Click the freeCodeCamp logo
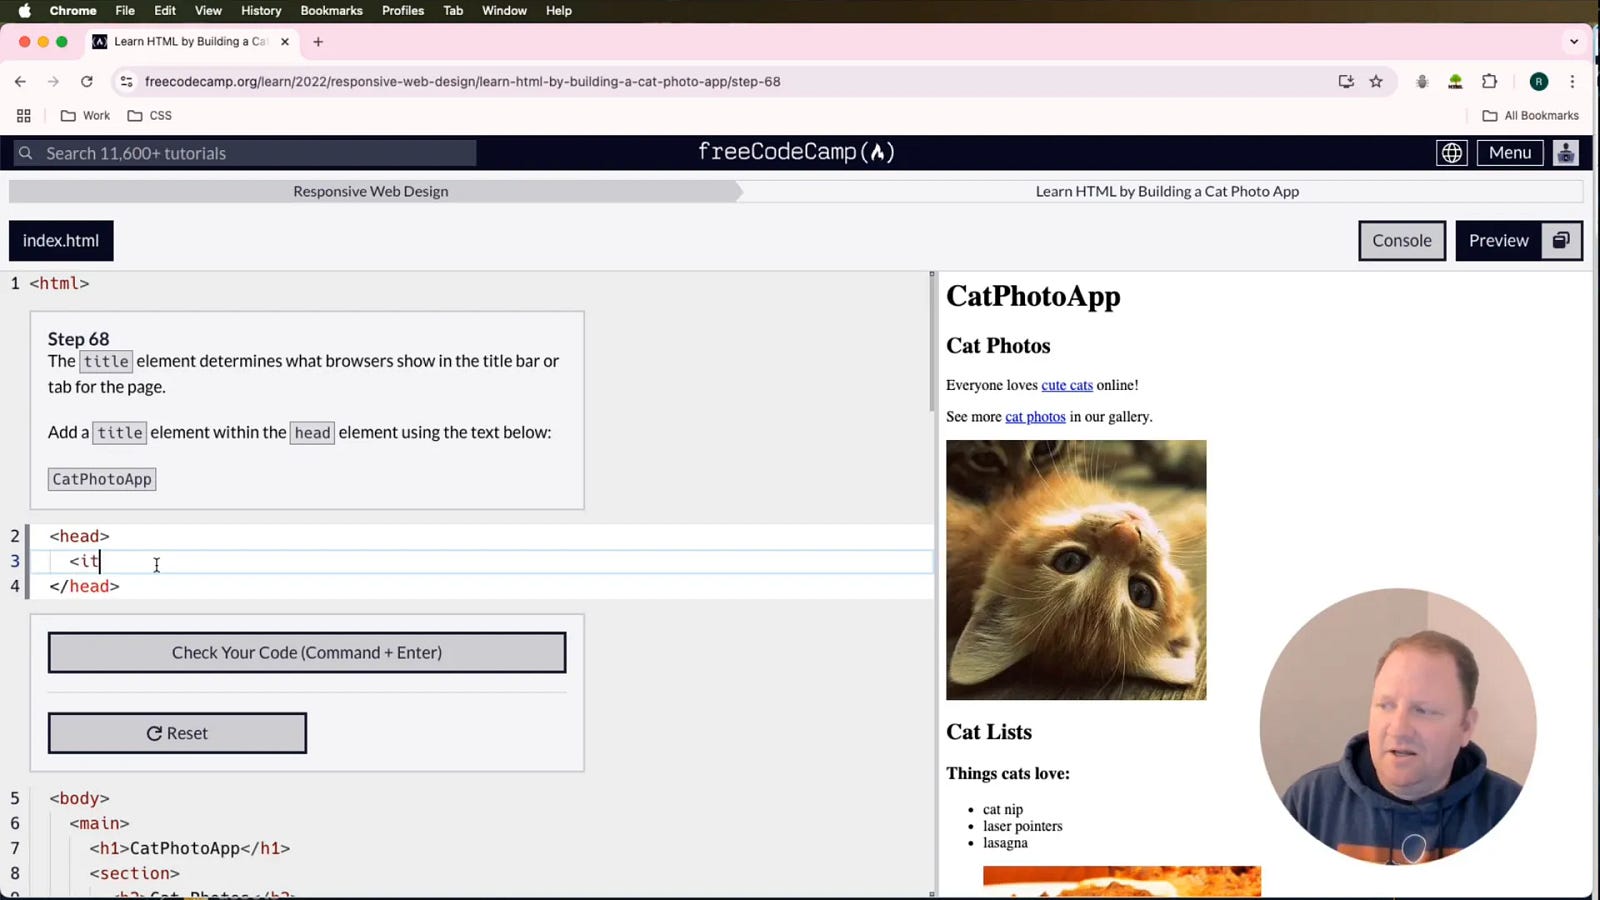The image size is (1600, 900). click(x=796, y=152)
